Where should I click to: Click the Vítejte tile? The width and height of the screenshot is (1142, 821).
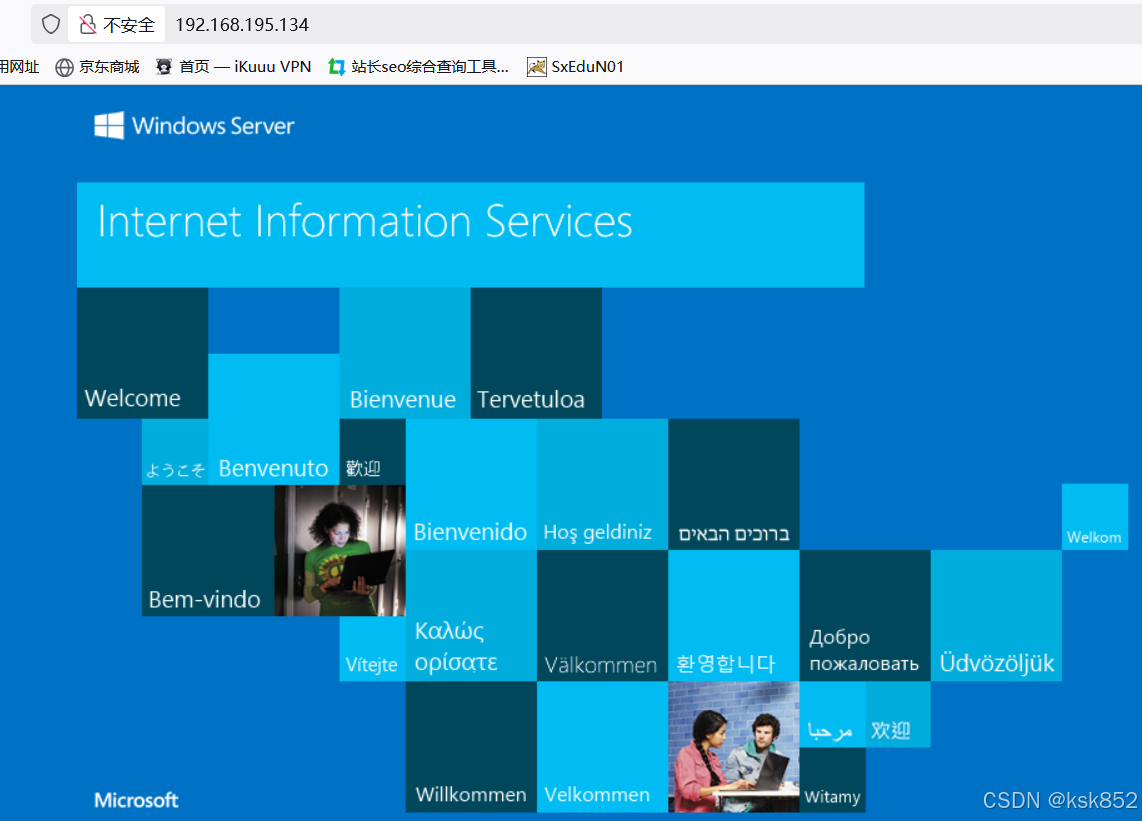(373, 649)
